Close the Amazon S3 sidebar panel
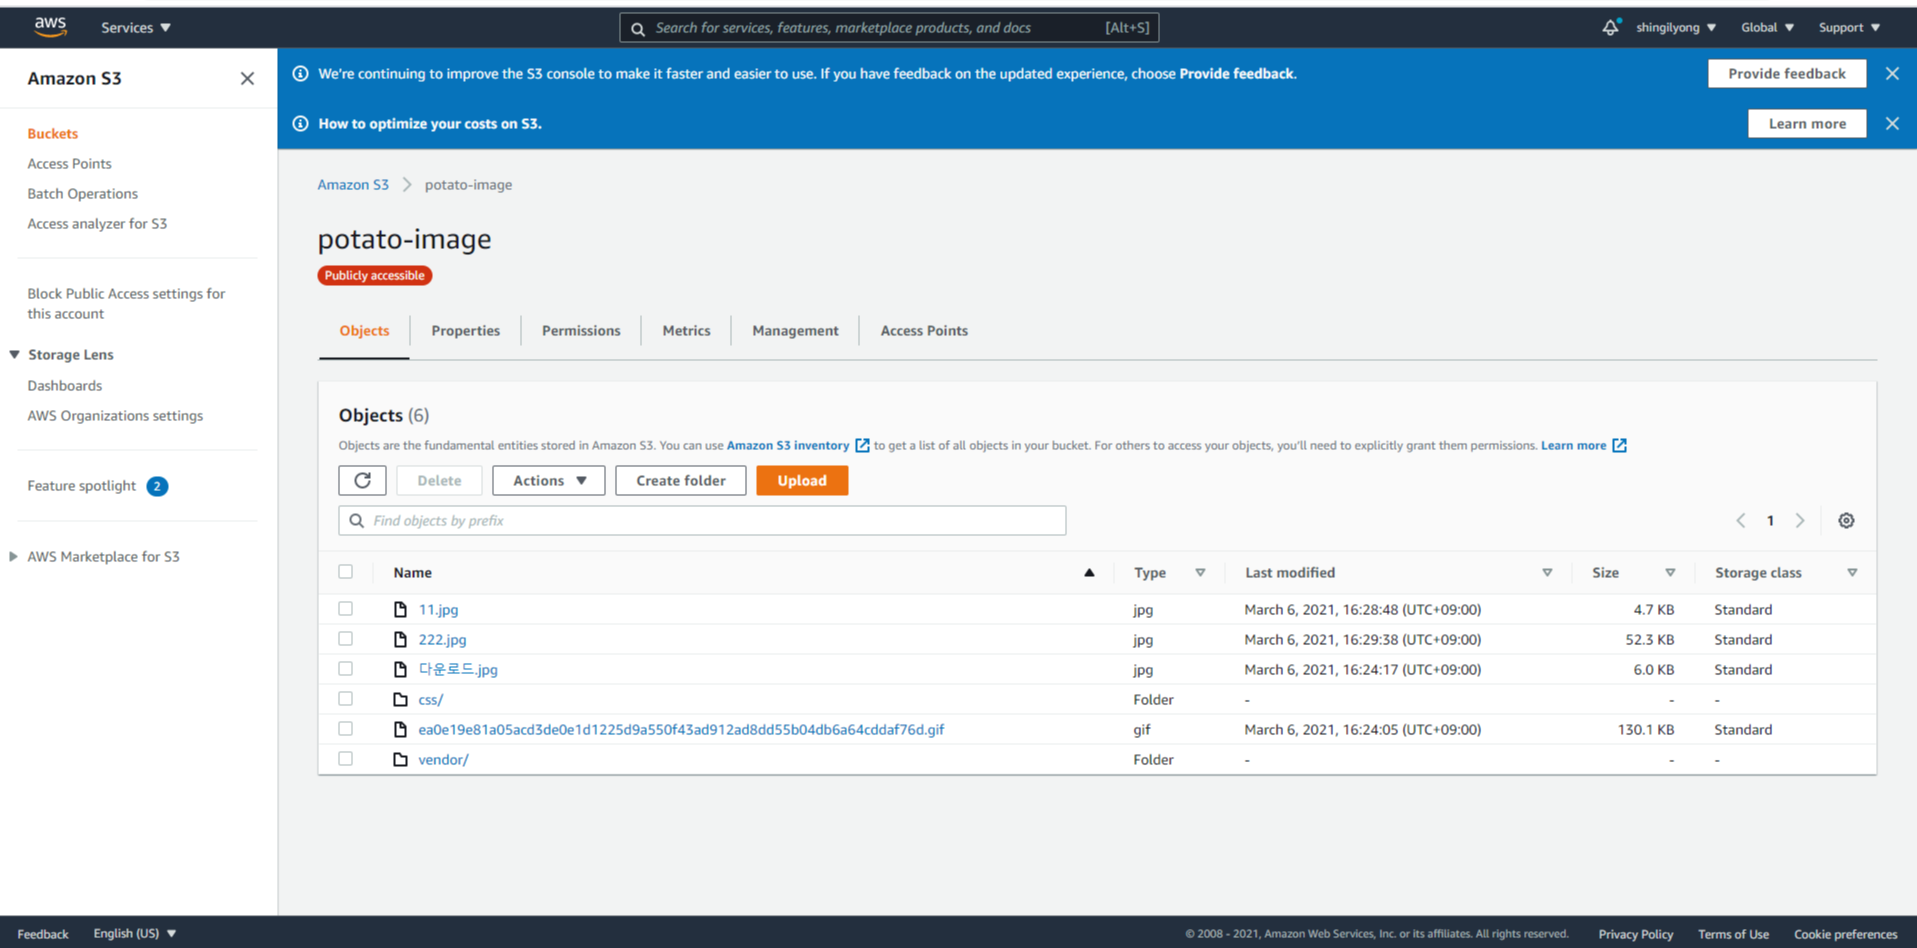1917x948 pixels. pyautogui.click(x=247, y=78)
